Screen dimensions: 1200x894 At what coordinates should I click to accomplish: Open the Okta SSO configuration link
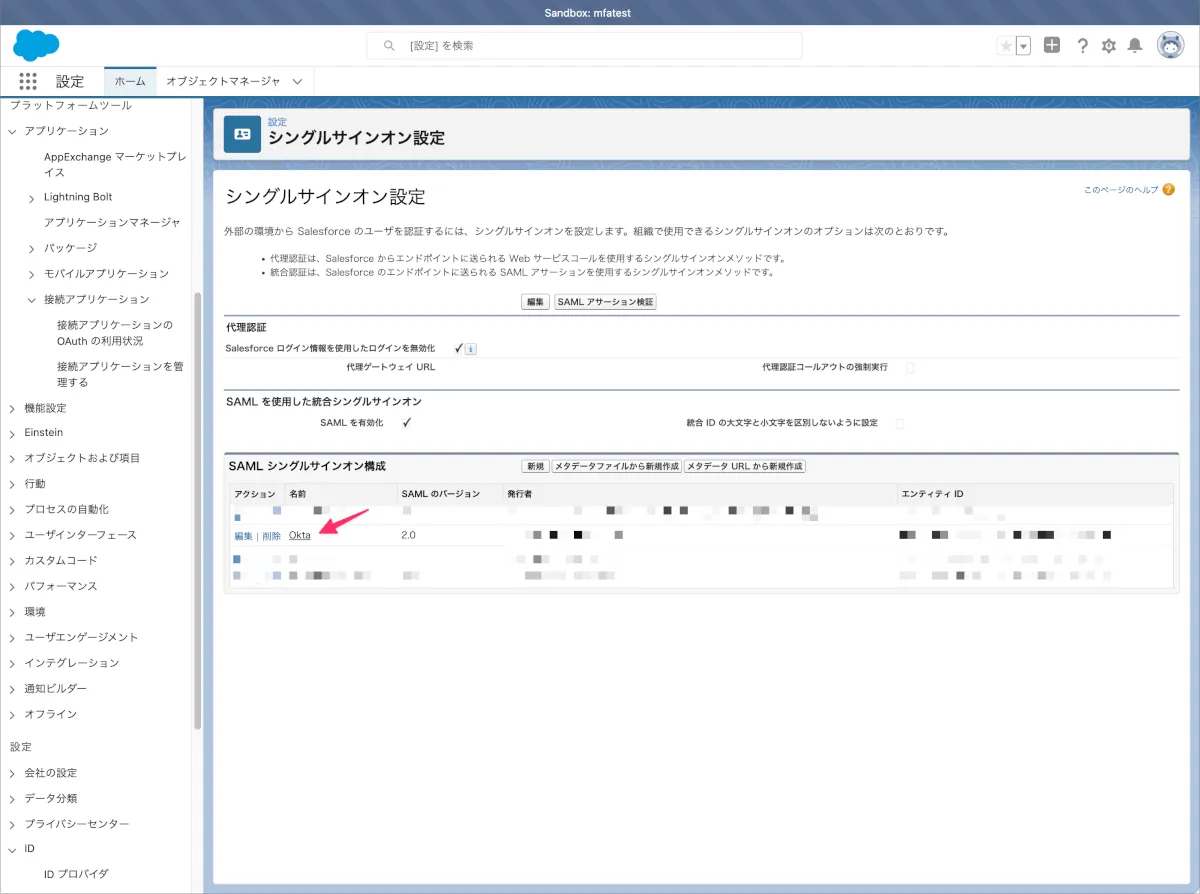[299, 536]
